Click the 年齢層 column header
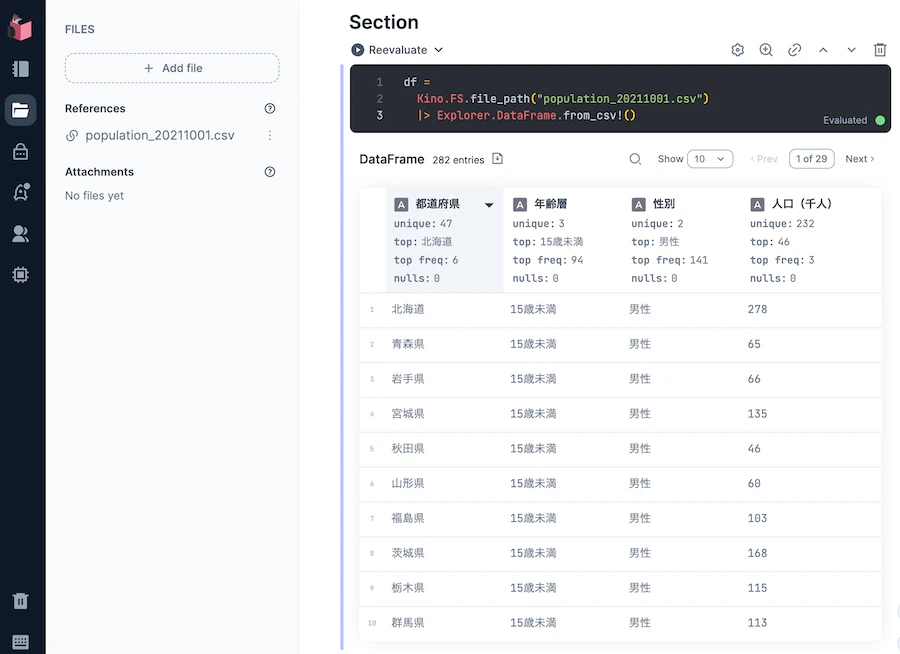 [550, 204]
